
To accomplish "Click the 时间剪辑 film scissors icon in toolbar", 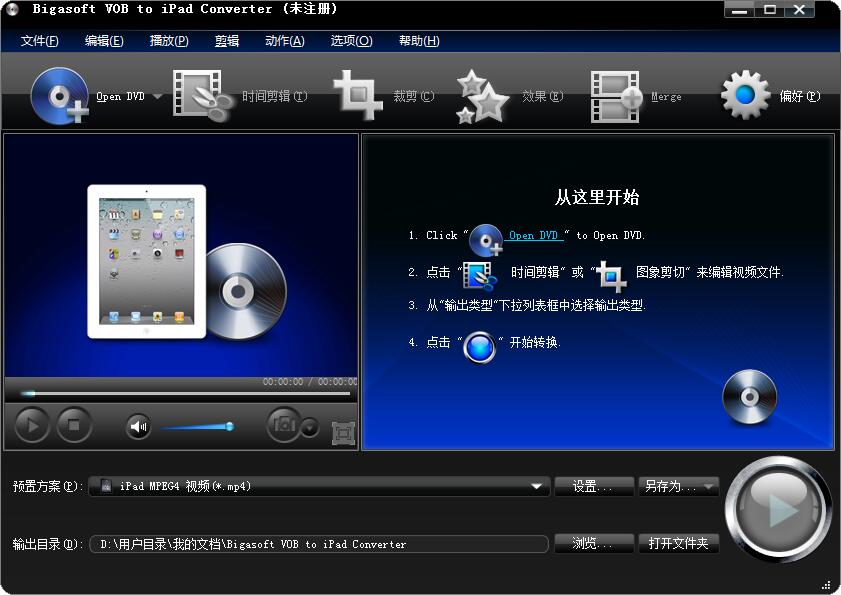I will pos(202,95).
